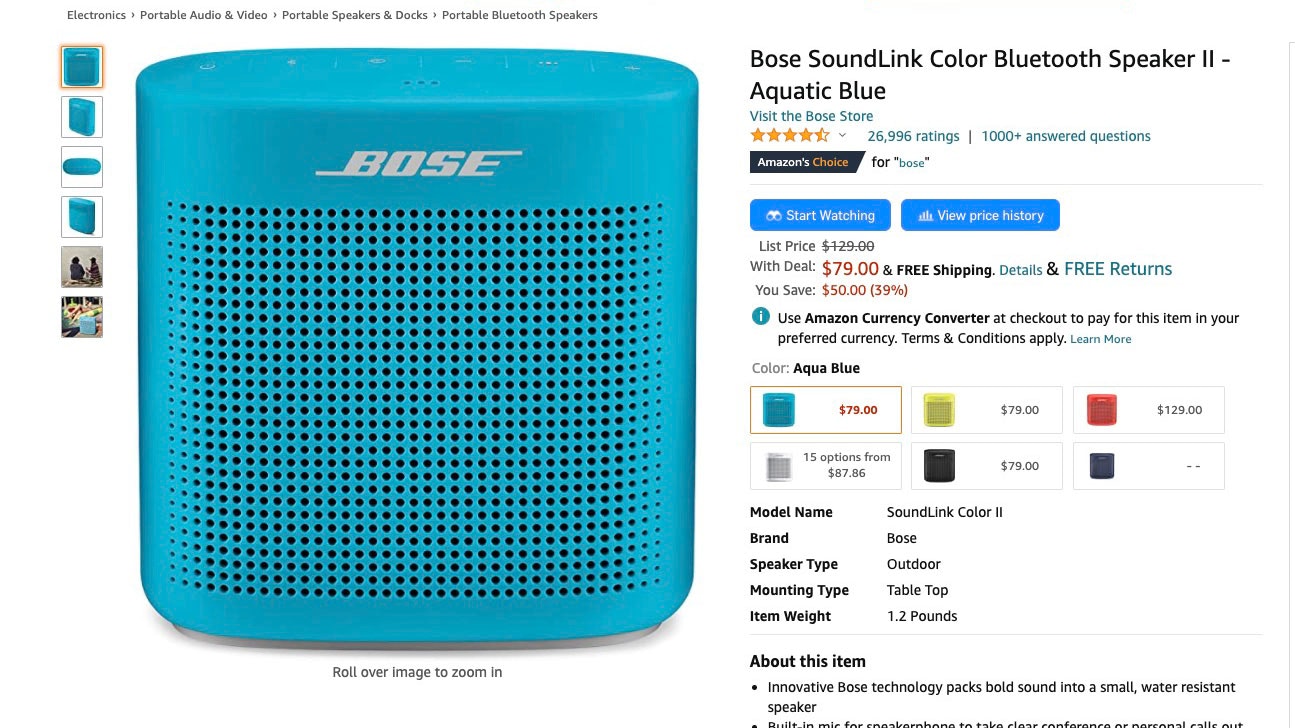Viewport: 1295px width, 728px height.
Task: Click the bar chart icon on price history
Action: pos(925,216)
